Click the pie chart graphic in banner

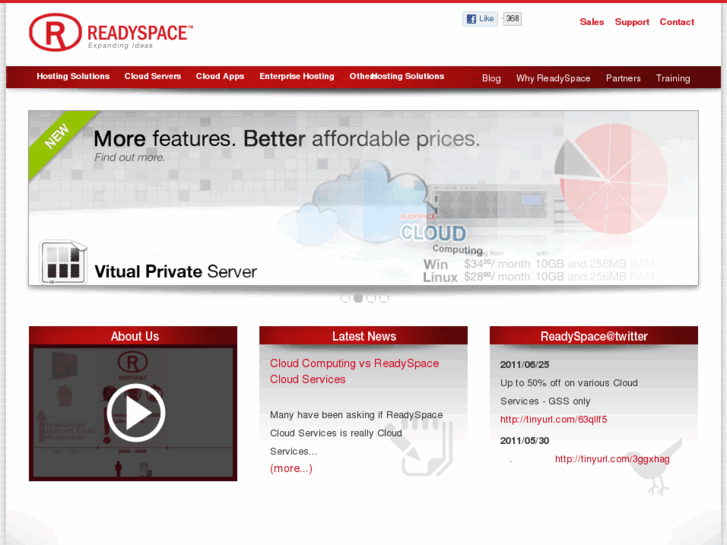[611, 179]
